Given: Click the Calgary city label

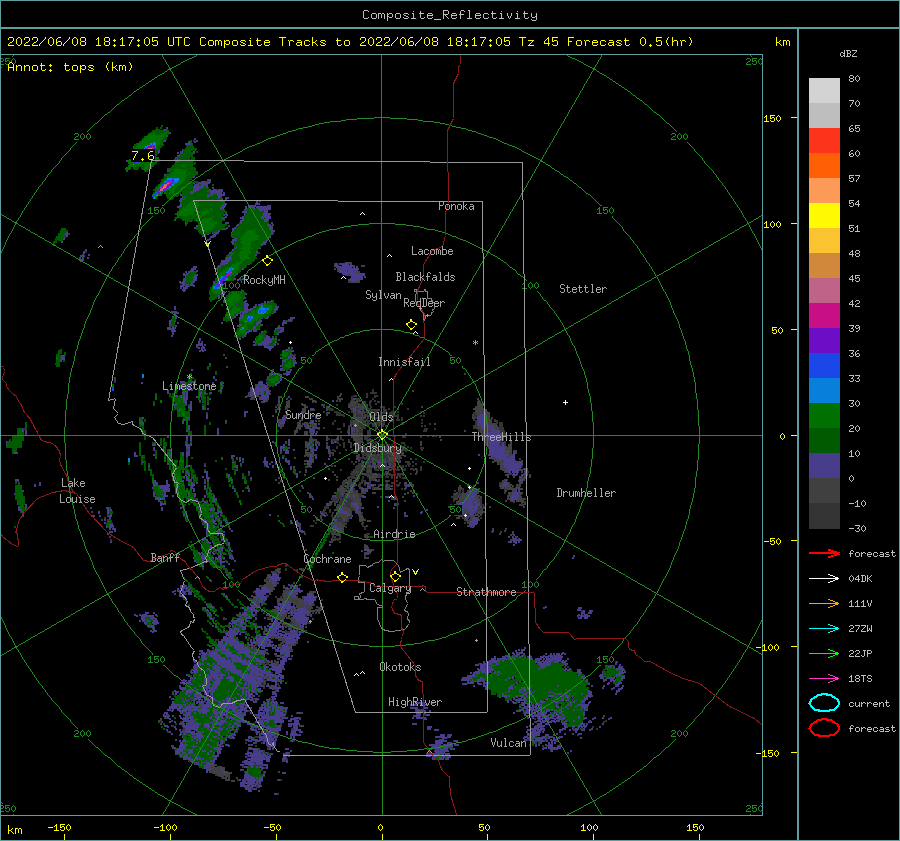Looking at the screenshot, I should [x=390, y=588].
